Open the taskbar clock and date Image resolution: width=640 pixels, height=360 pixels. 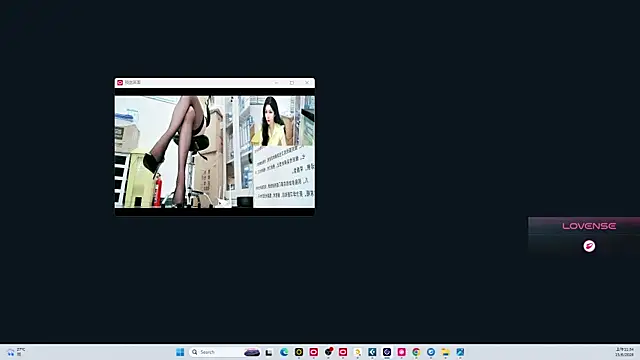click(x=624, y=352)
